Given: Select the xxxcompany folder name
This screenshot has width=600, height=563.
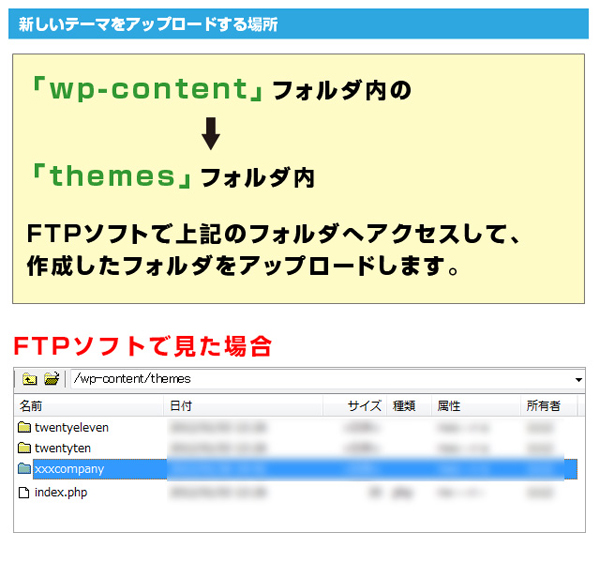Looking at the screenshot, I should (69, 469).
